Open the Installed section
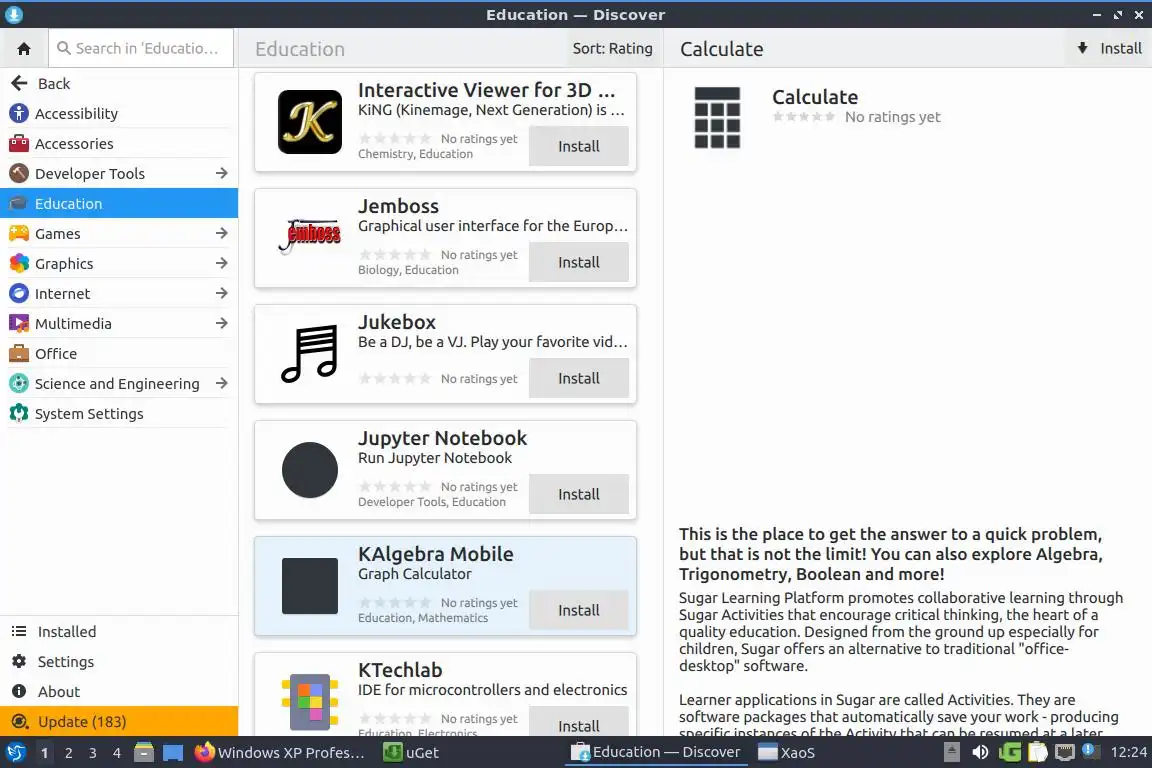Viewport: 1152px width, 768px height. point(119,632)
